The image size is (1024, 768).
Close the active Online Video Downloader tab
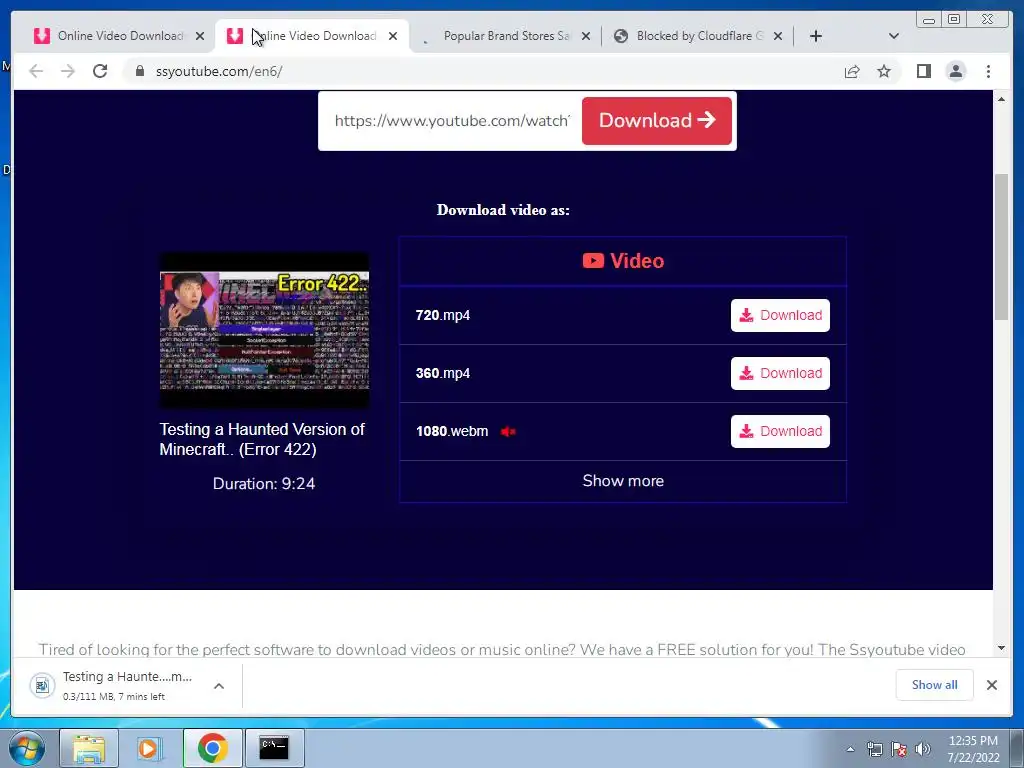tap(392, 36)
